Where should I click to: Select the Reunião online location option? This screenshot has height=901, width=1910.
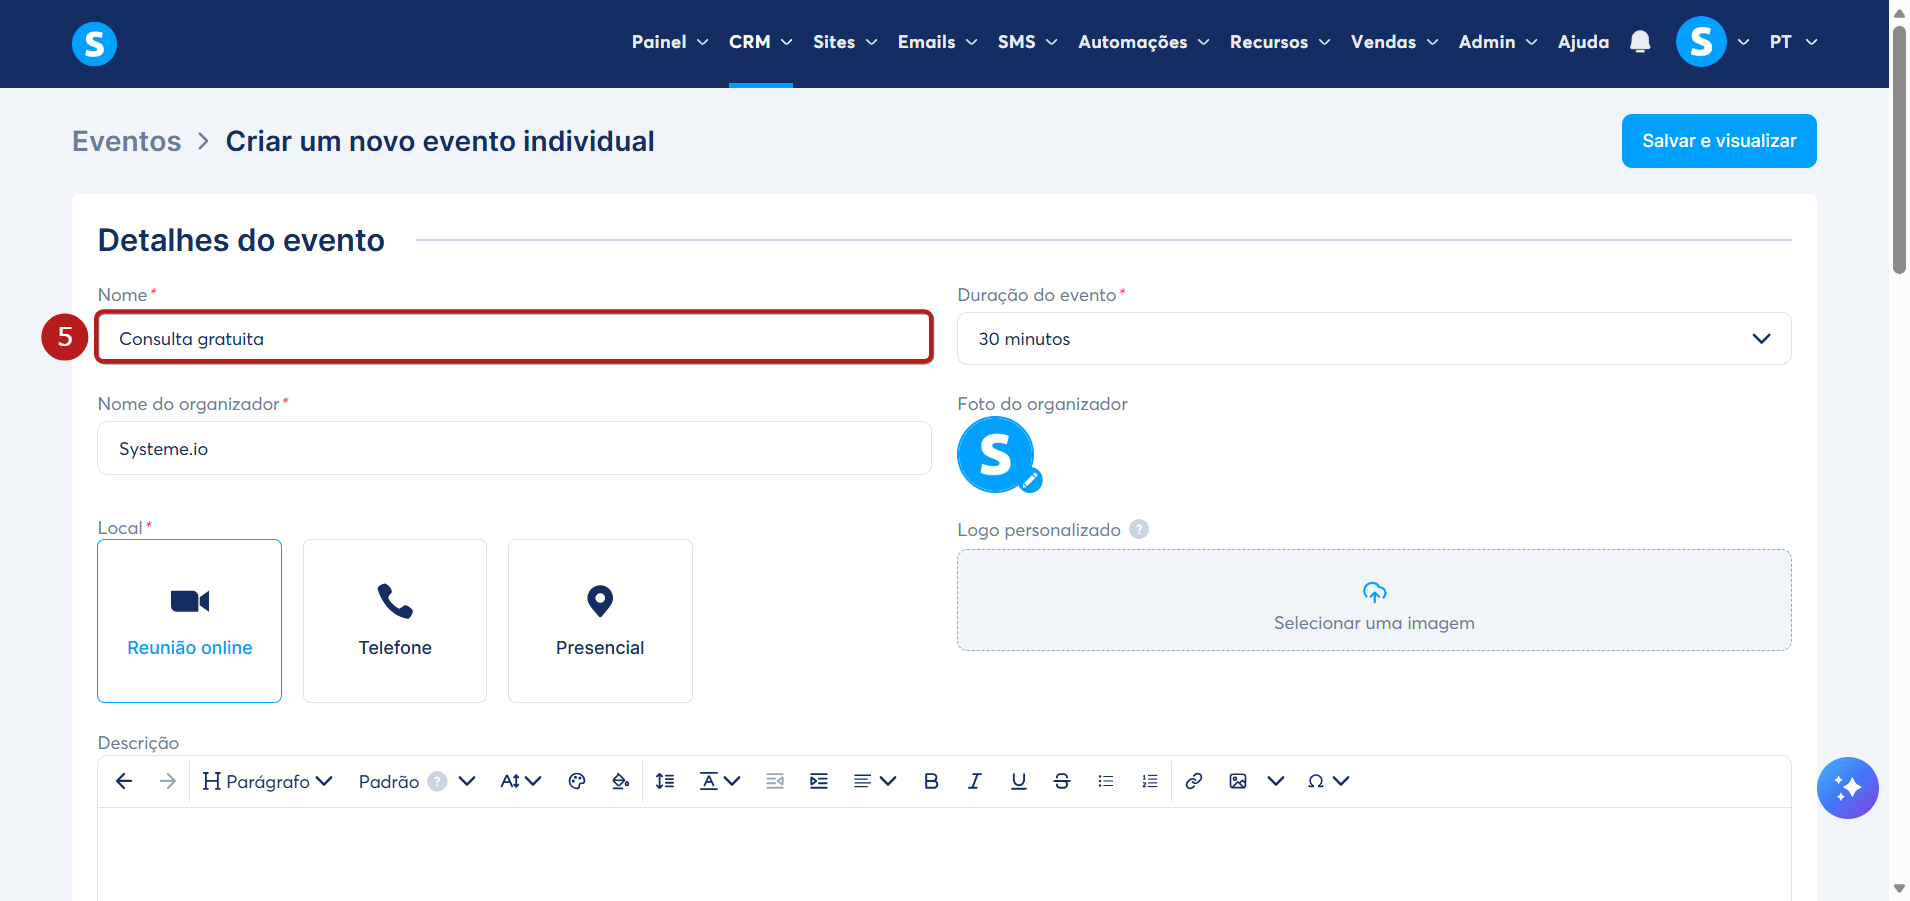pyautogui.click(x=189, y=621)
